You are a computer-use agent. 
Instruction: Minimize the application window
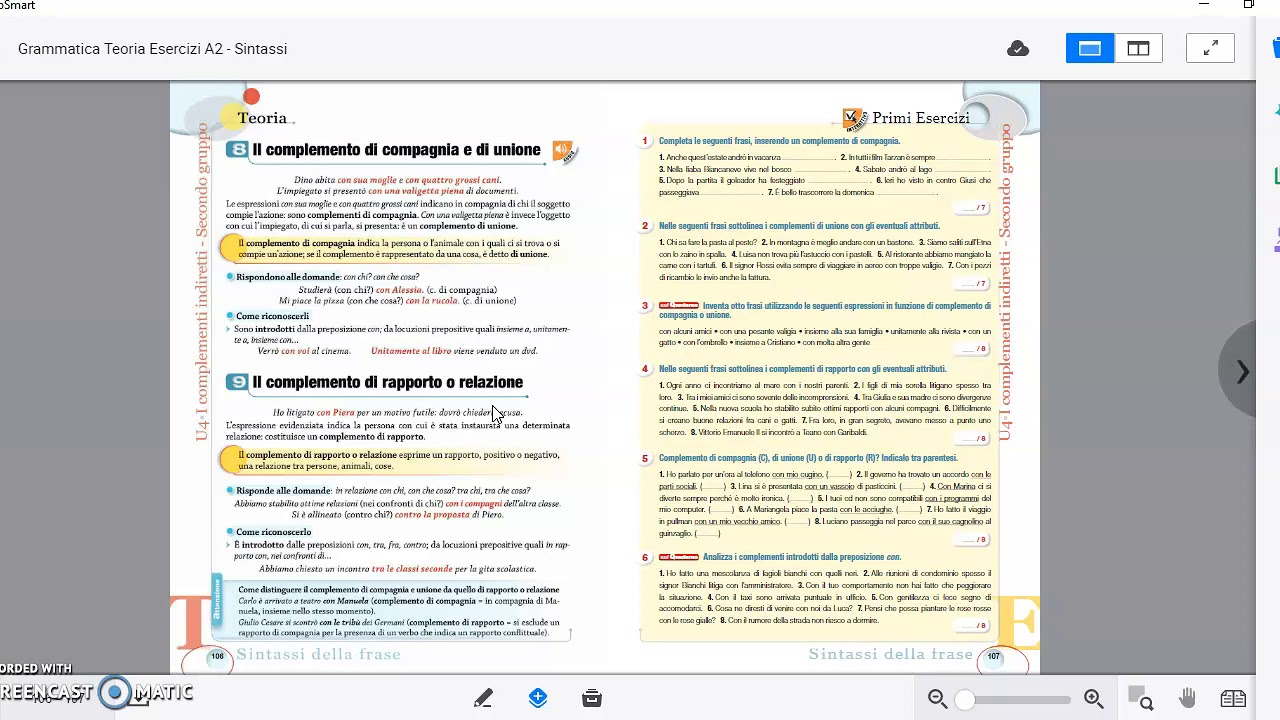1204,5
